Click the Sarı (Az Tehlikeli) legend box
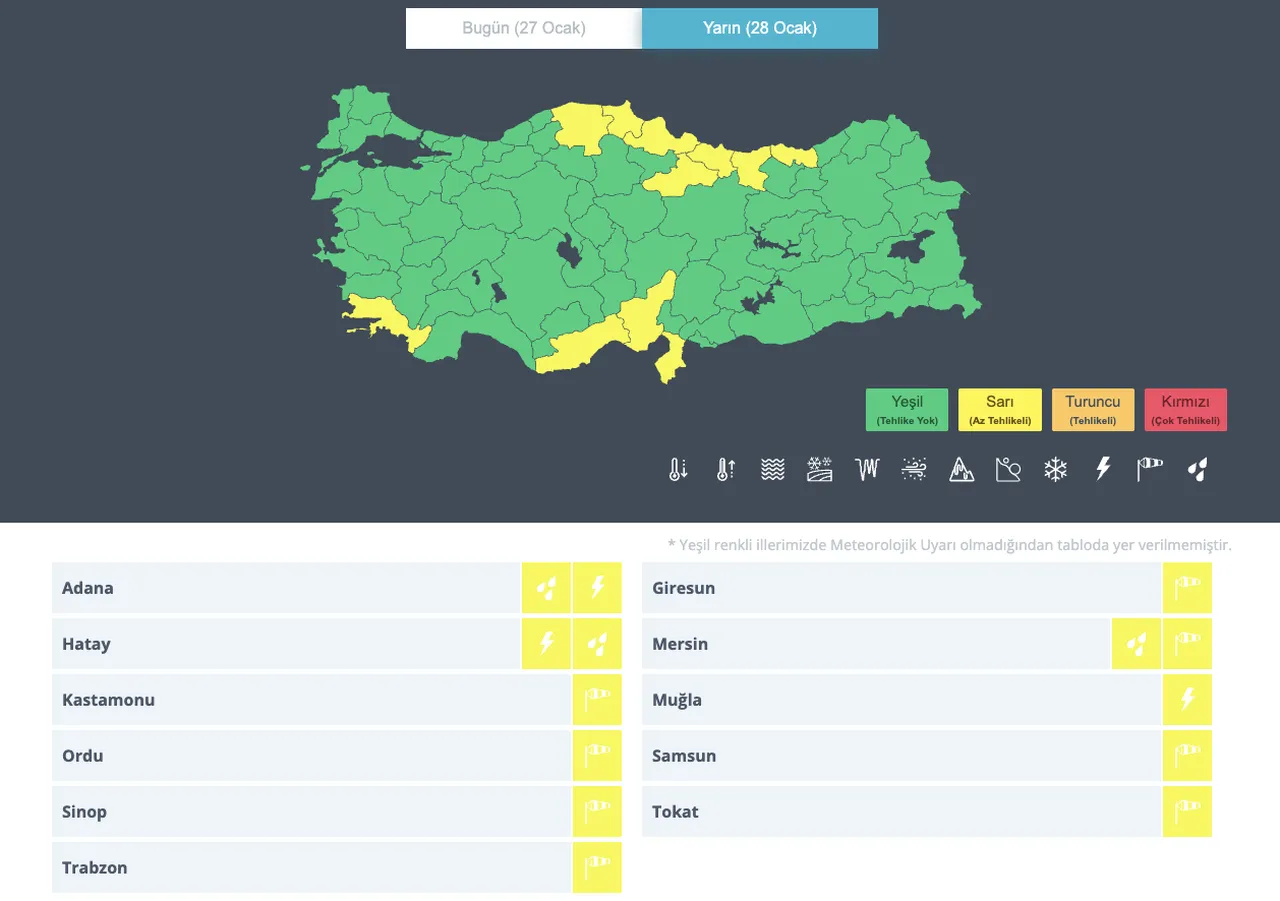1280x901 pixels. click(1000, 410)
